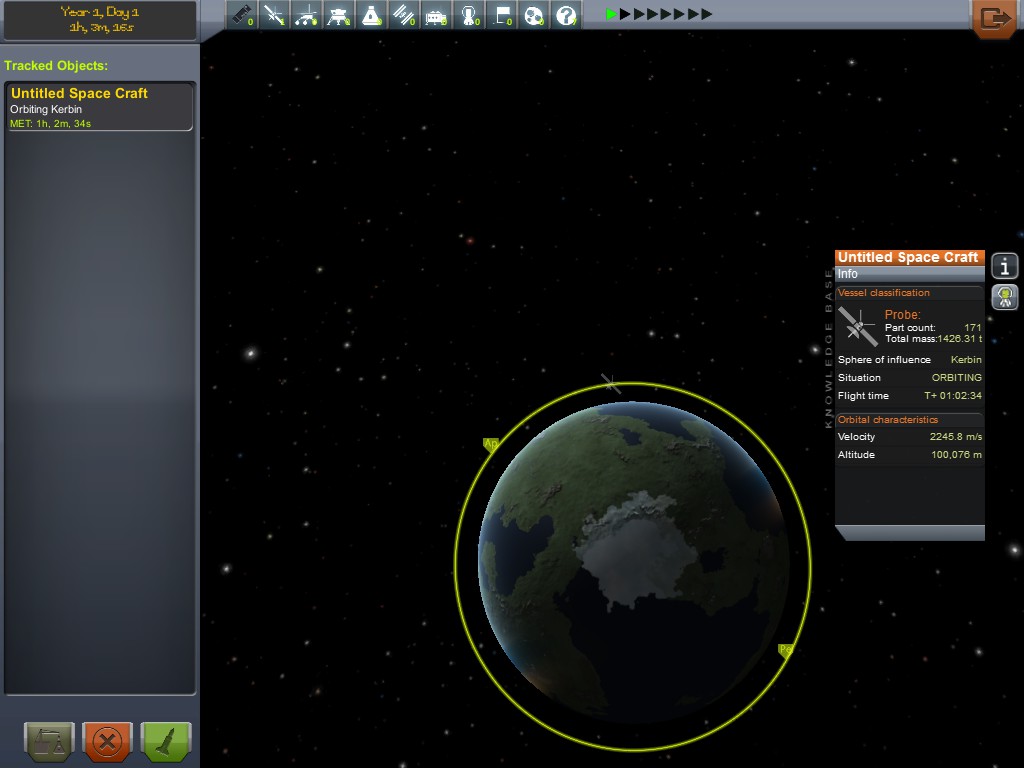Image resolution: width=1024 pixels, height=768 pixels.
Task: Click the Year 1, Day 1 clock display
Action: tap(100, 20)
